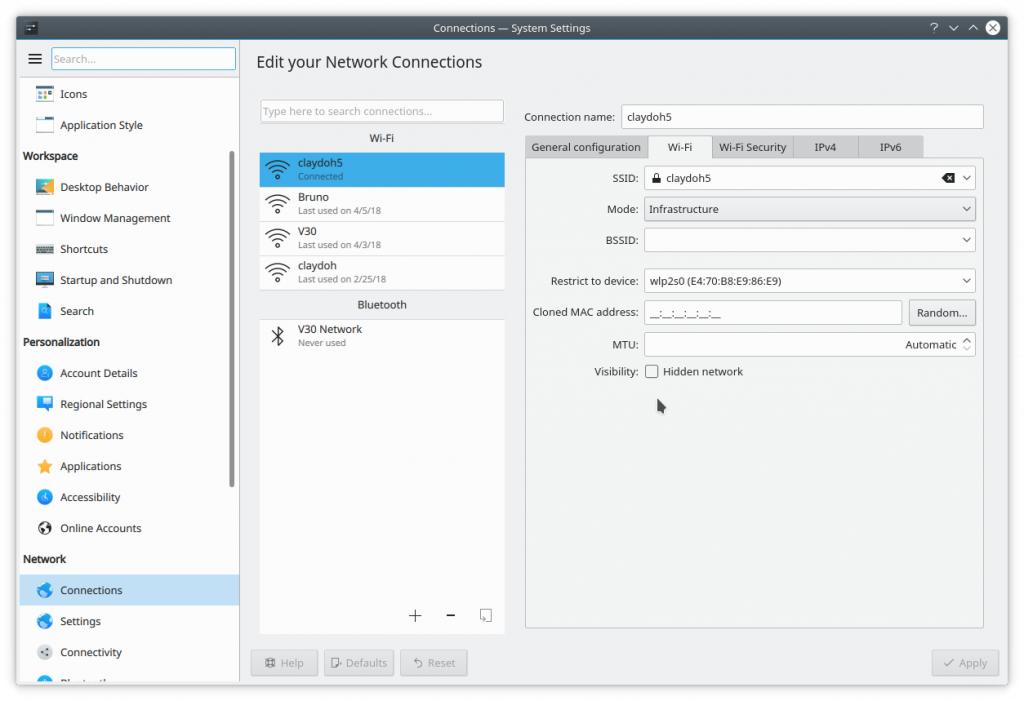1024x701 pixels.
Task: Switch to the IPv4 tab
Action: click(825, 147)
